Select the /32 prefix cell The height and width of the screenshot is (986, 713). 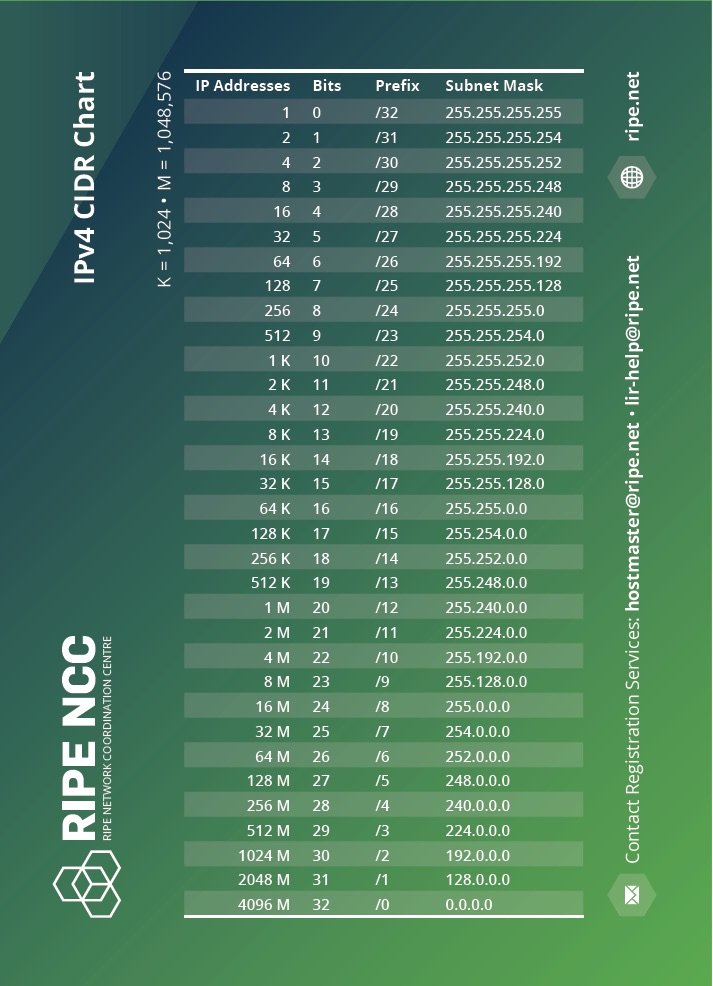[x=387, y=113]
